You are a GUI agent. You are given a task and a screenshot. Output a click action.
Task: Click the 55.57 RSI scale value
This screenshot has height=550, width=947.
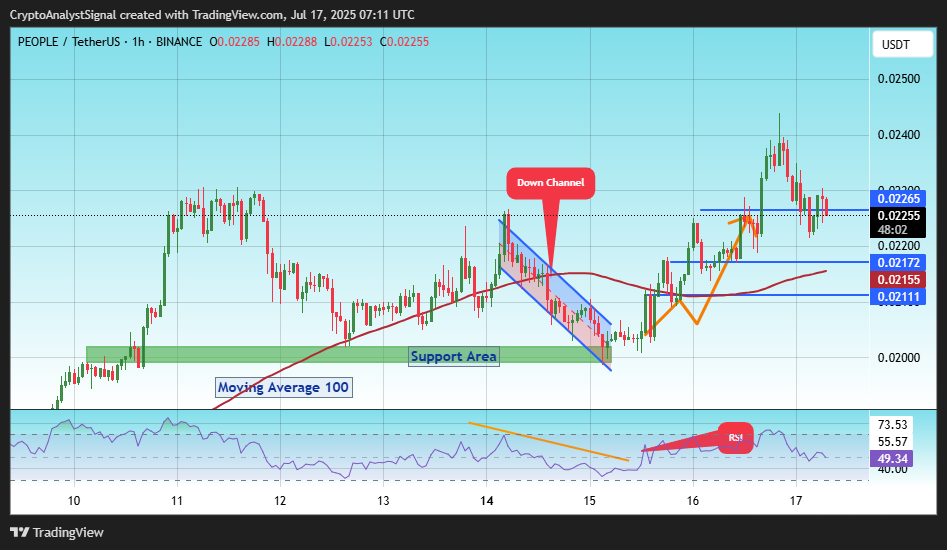893,442
